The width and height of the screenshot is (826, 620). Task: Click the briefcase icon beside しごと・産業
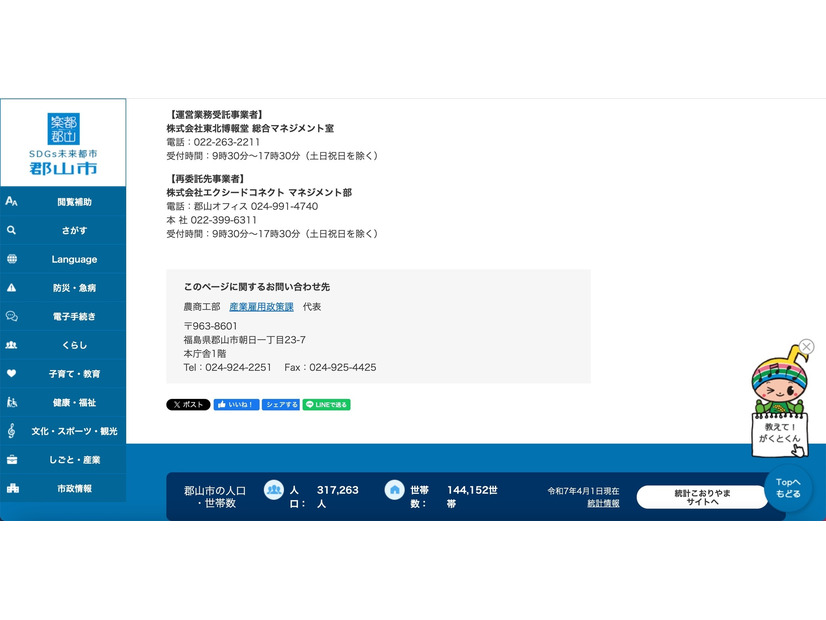(12, 460)
